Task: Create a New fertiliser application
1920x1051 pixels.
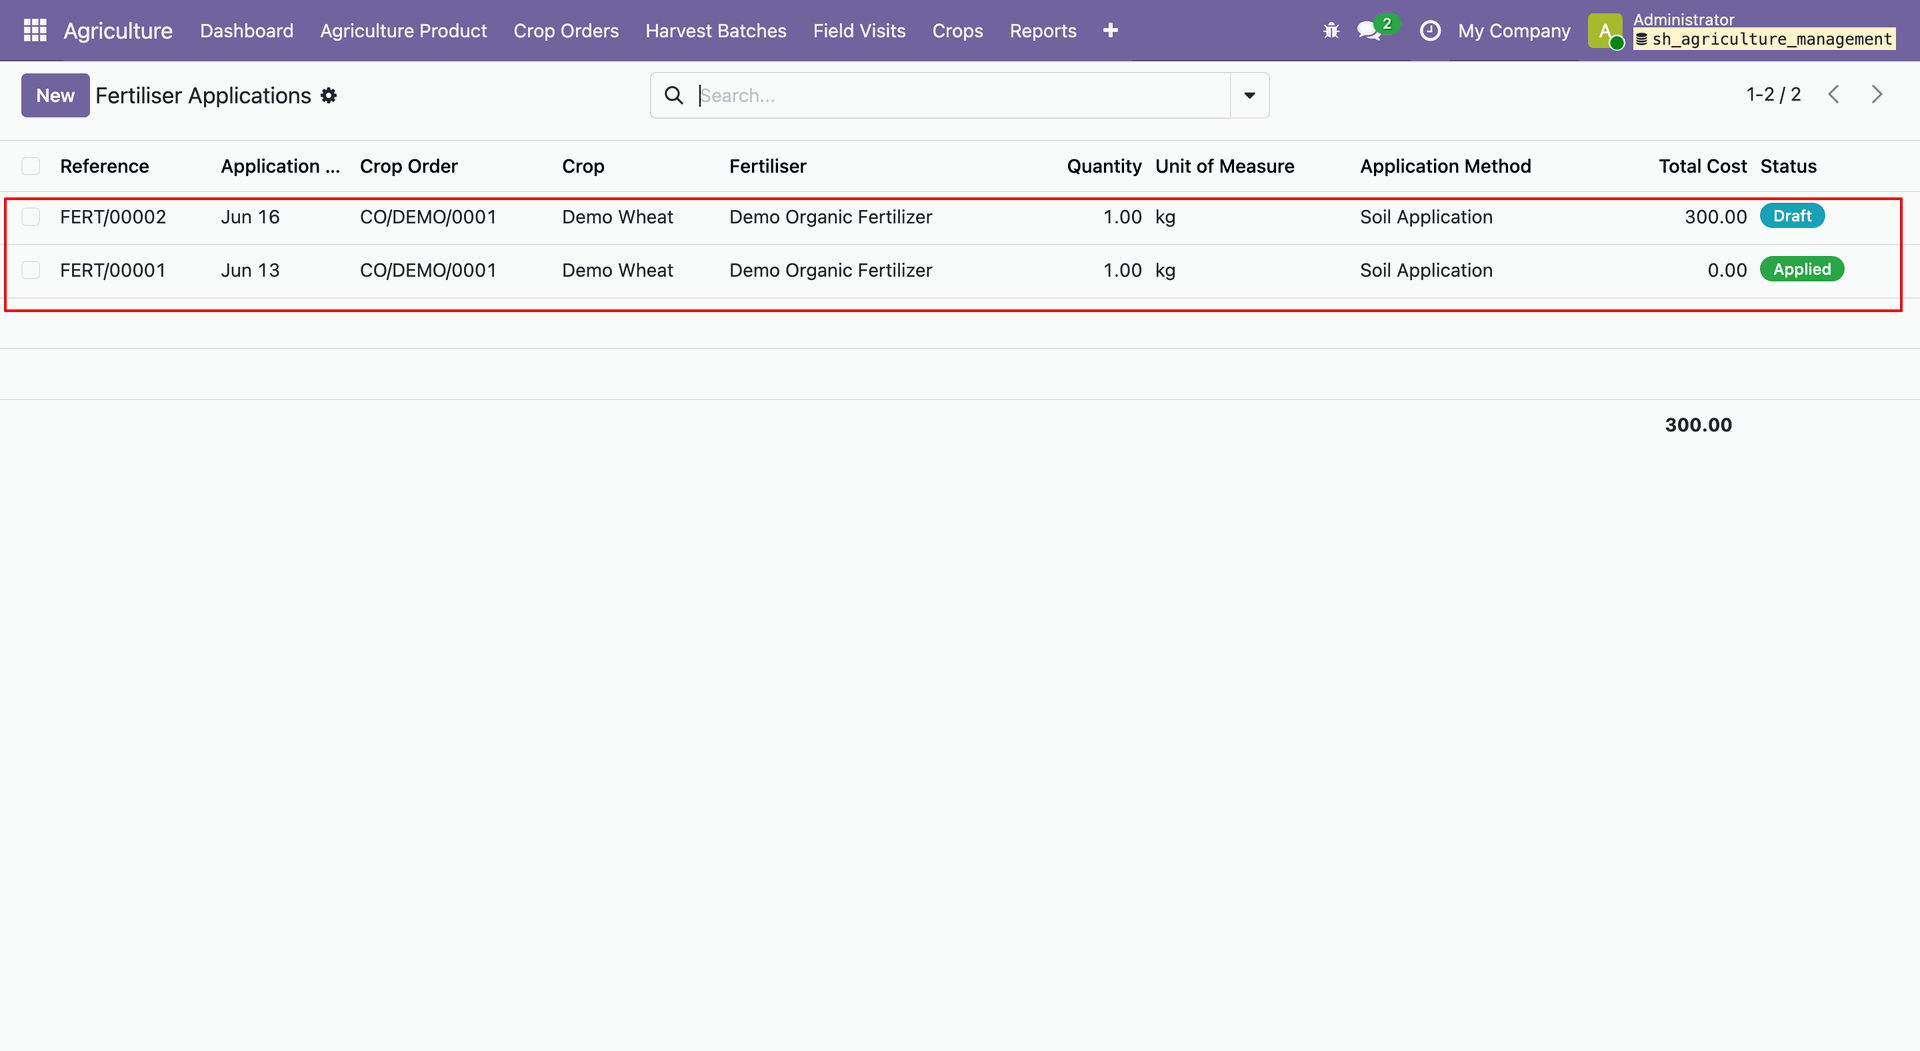Action: [x=55, y=95]
